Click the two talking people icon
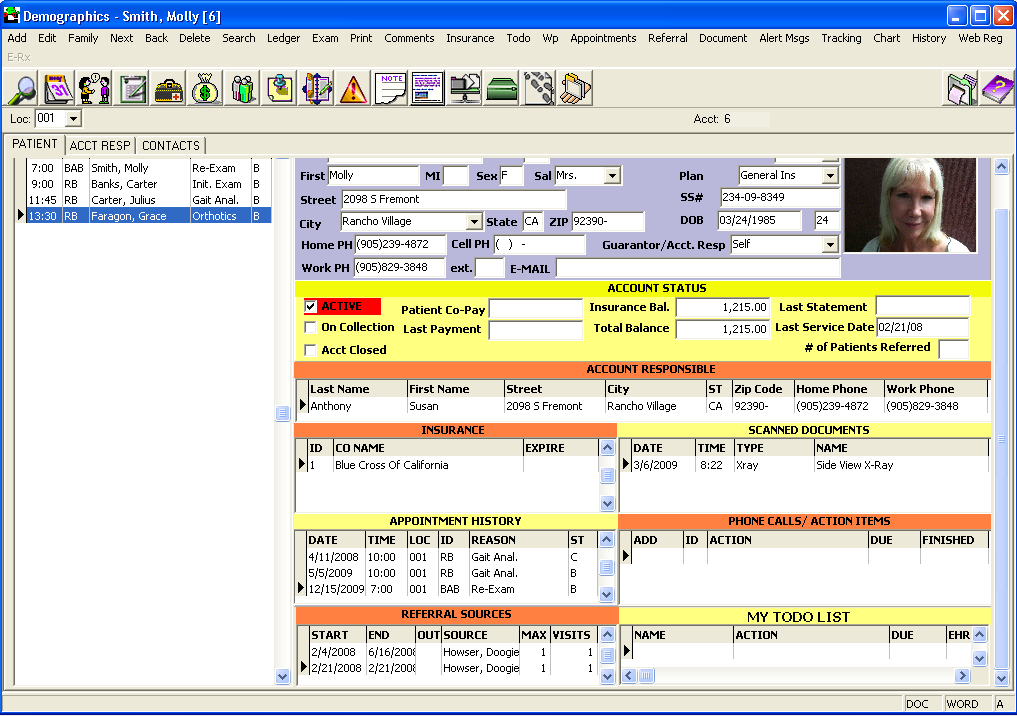The image size is (1017, 716). pyautogui.click(x=95, y=89)
